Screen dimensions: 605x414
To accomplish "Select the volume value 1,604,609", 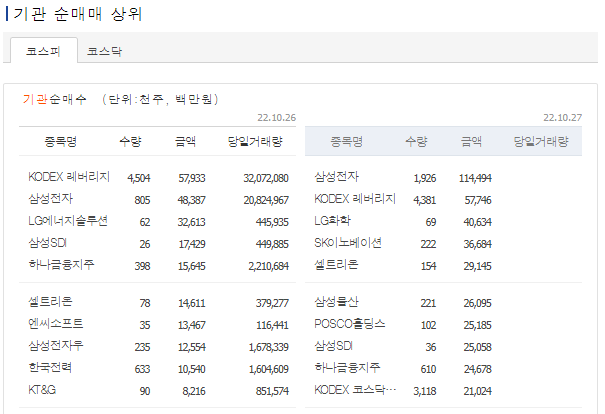I will [269, 369].
